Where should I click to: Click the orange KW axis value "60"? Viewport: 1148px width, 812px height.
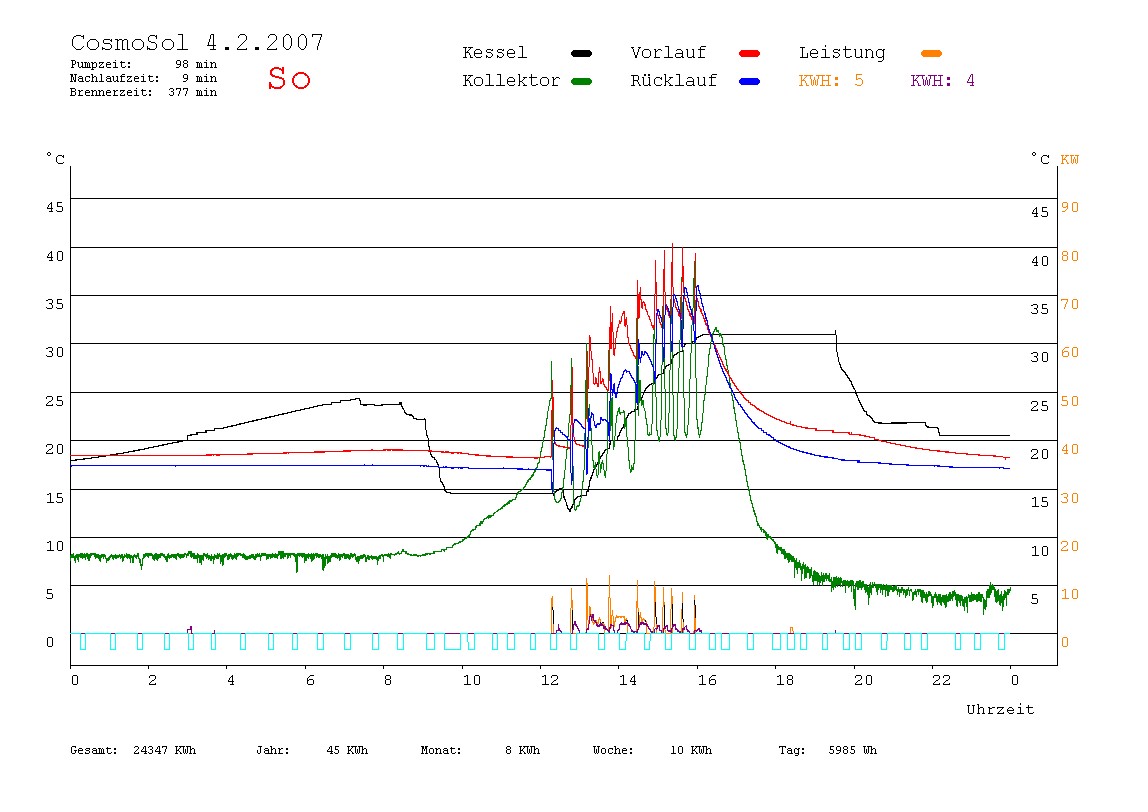tap(1070, 352)
